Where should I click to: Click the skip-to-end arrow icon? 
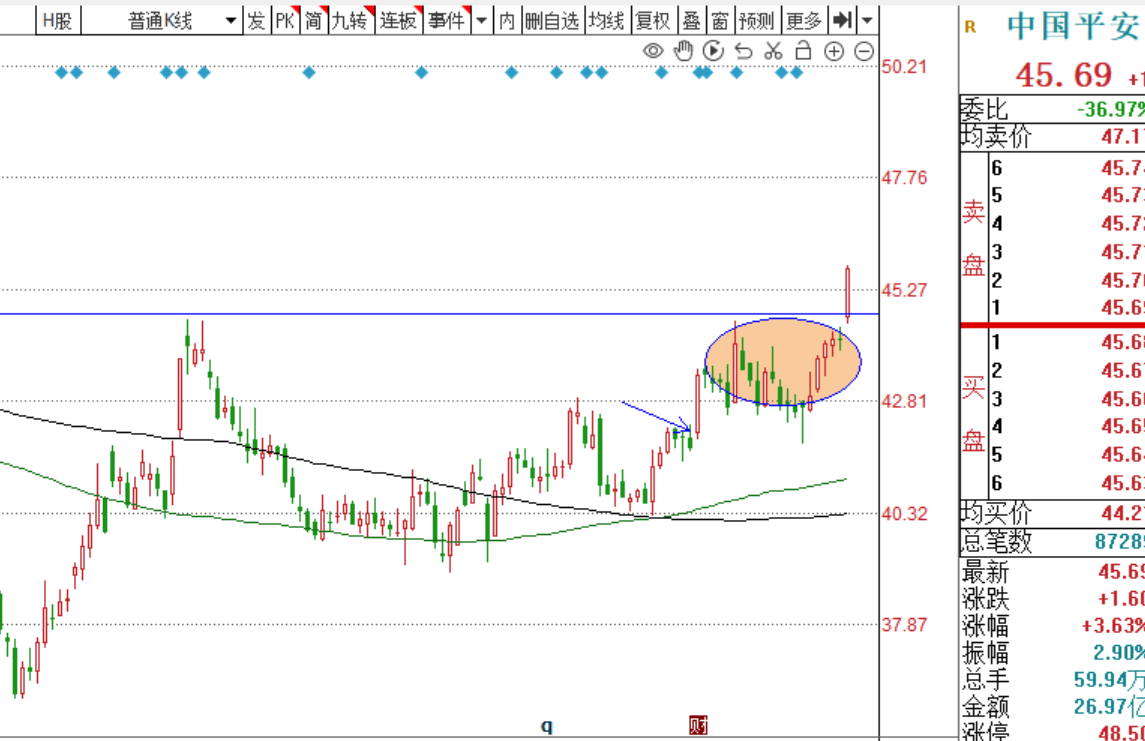click(x=842, y=20)
